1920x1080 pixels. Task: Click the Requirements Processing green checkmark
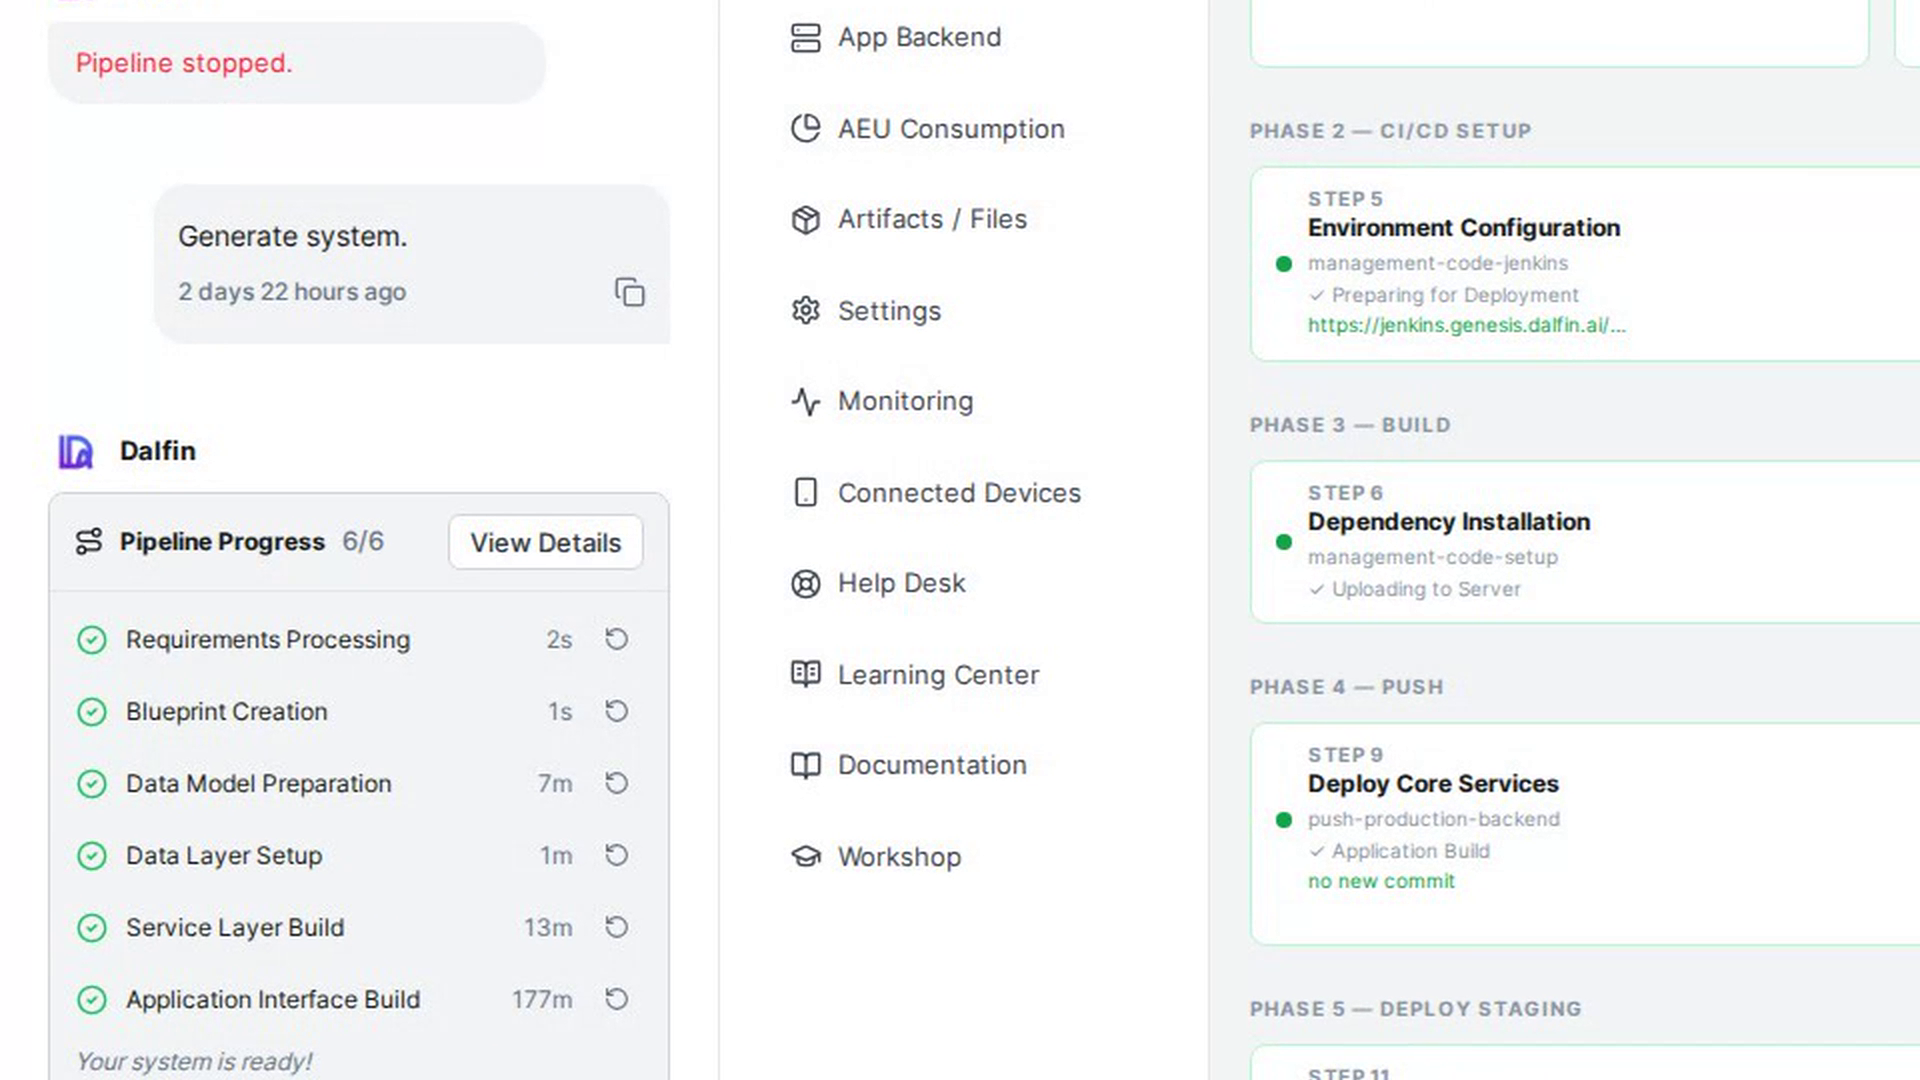point(92,640)
